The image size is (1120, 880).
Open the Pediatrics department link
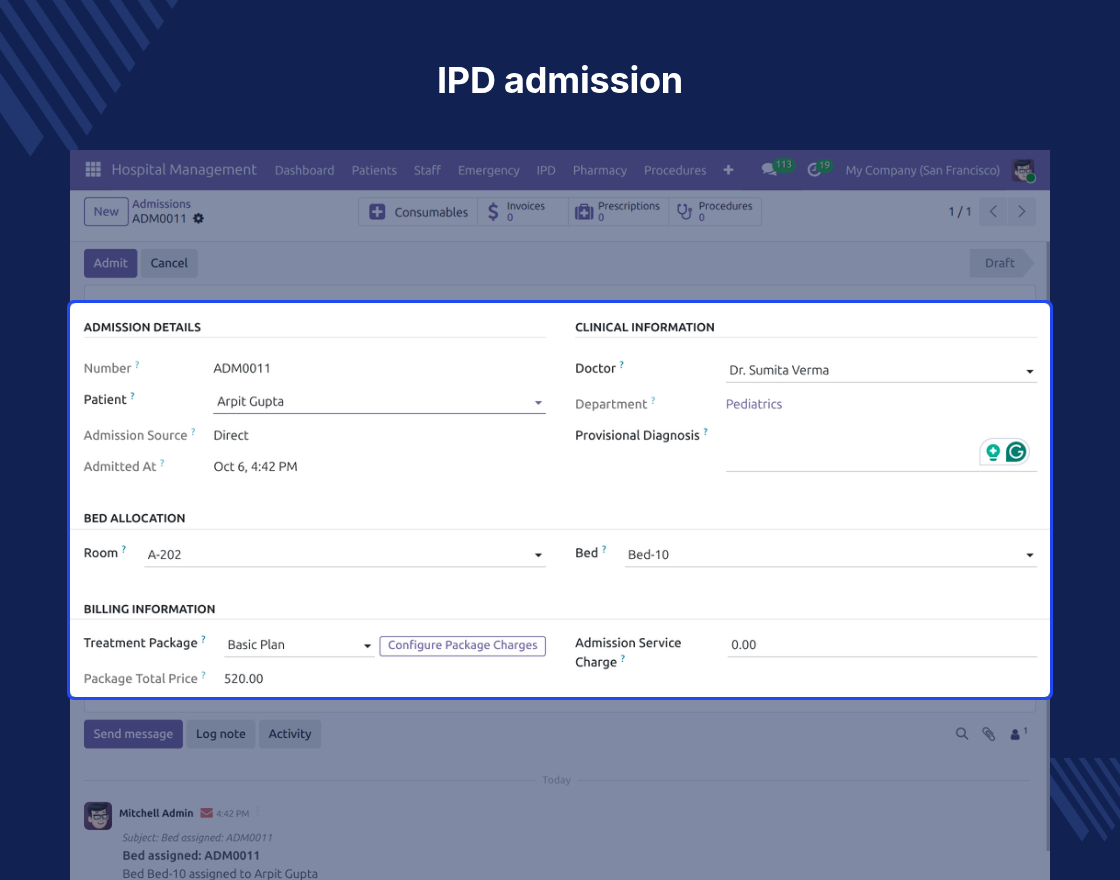tap(754, 404)
